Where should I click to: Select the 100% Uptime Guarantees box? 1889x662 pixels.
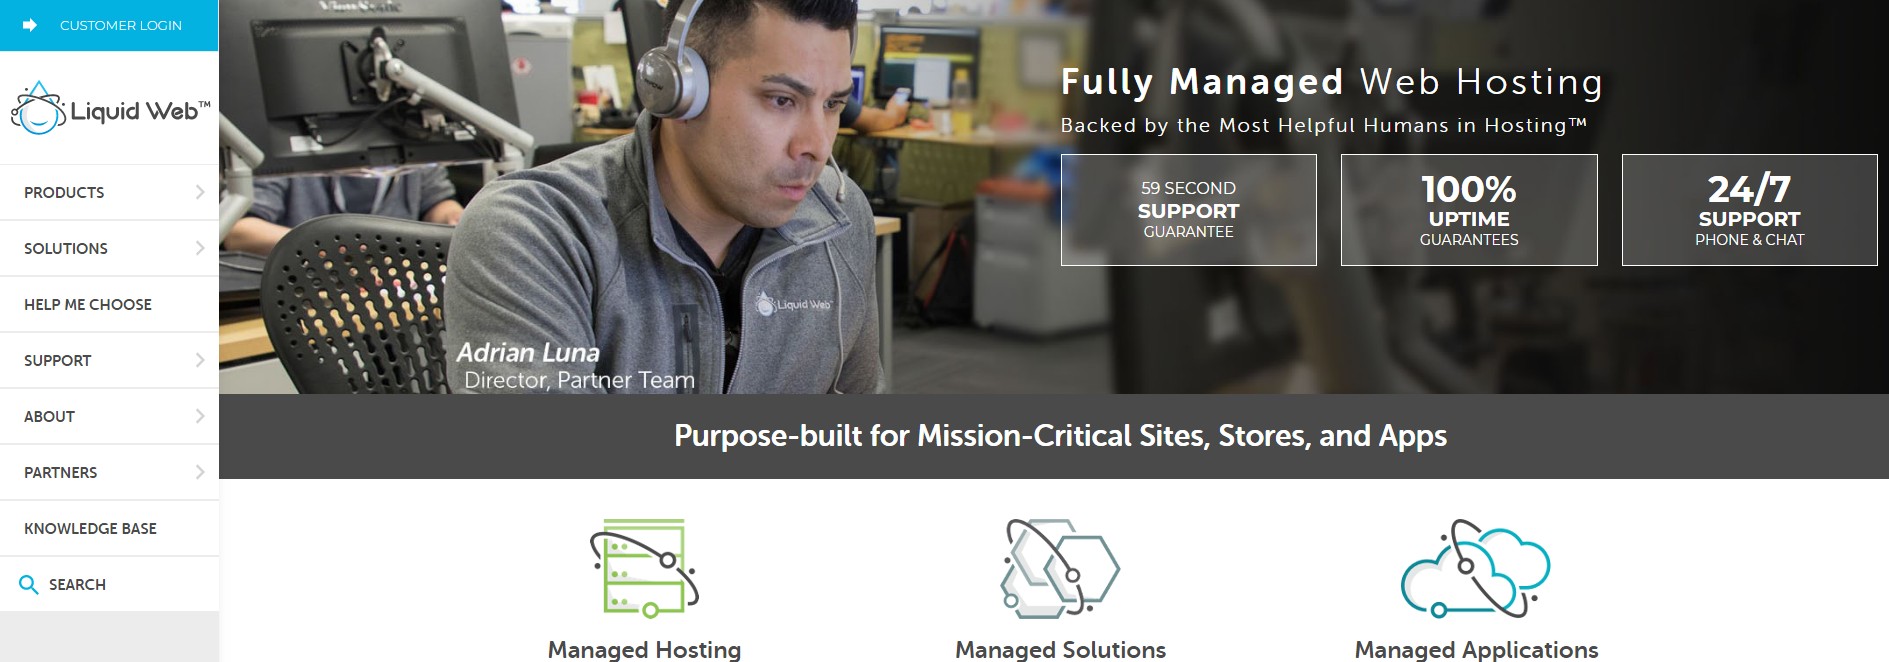pyautogui.click(x=1469, y=210)
